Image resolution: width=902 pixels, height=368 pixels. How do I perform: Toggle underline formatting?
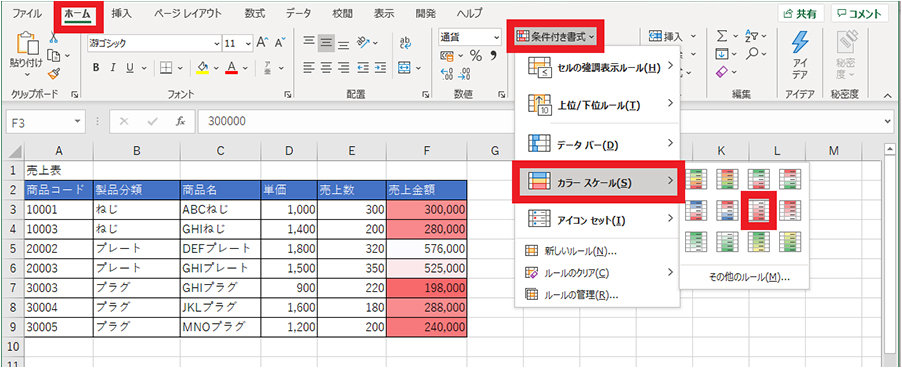(x=129, y=68)
